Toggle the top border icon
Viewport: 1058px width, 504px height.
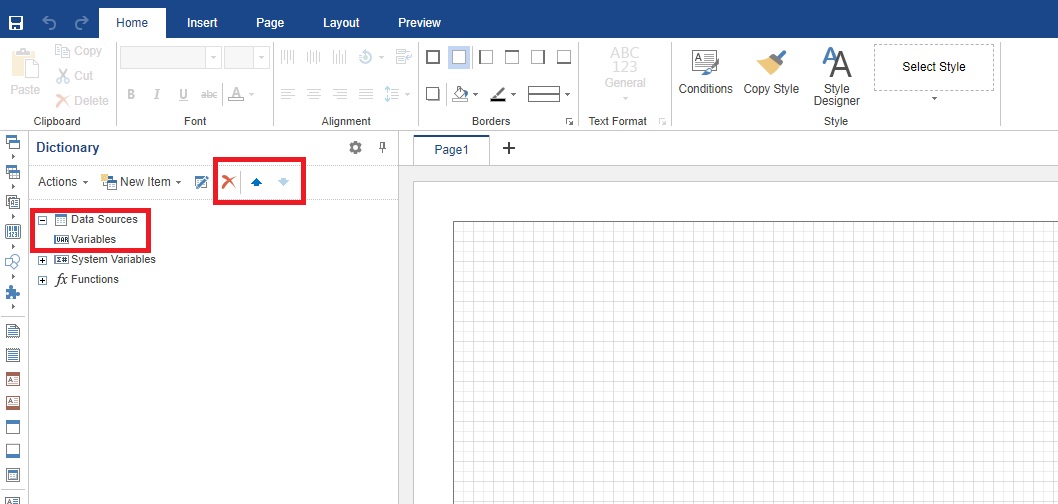click(511, 57)
